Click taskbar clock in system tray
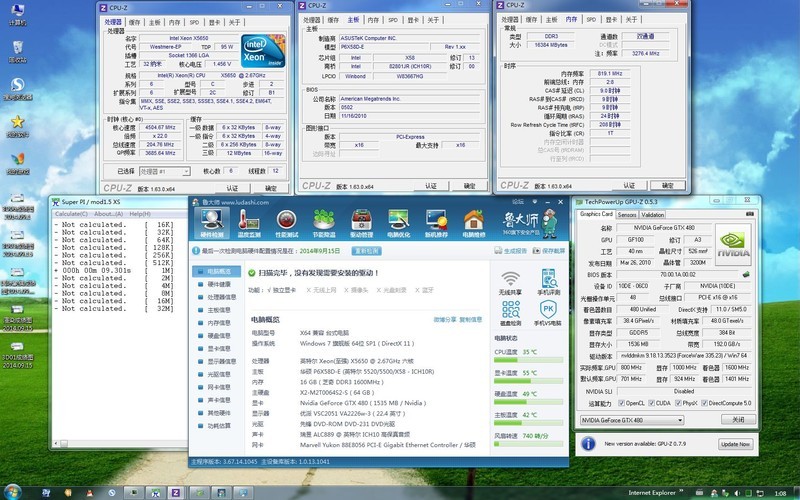The height and width of the screenshot is (500, 800). pyautogui.click(x=780, y=493)
